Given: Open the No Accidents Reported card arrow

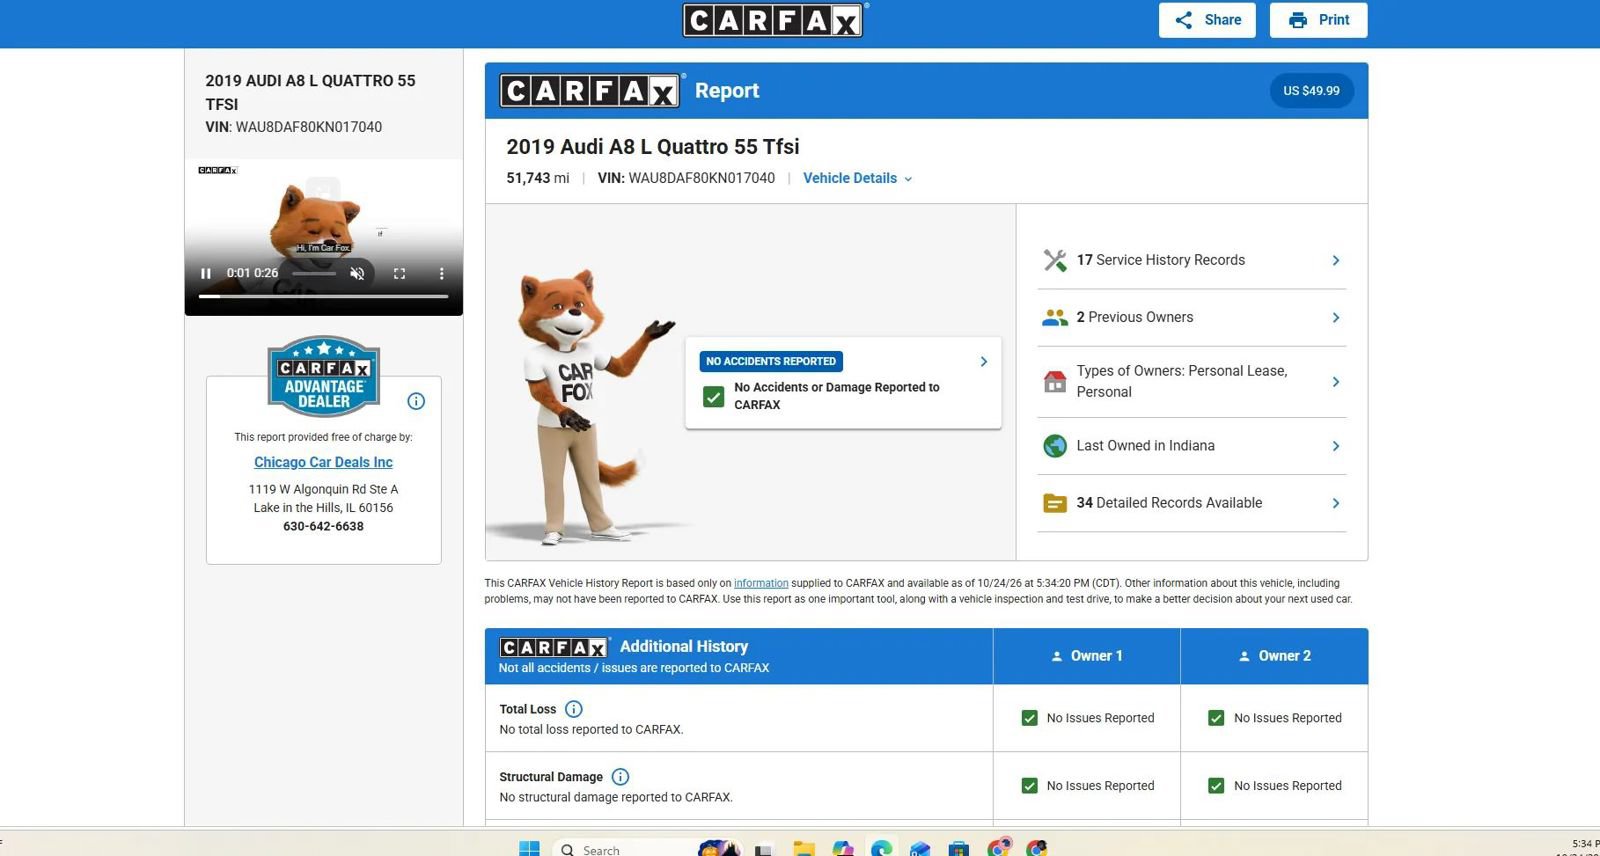Looking at the screenshot, I should coord(983,362).
